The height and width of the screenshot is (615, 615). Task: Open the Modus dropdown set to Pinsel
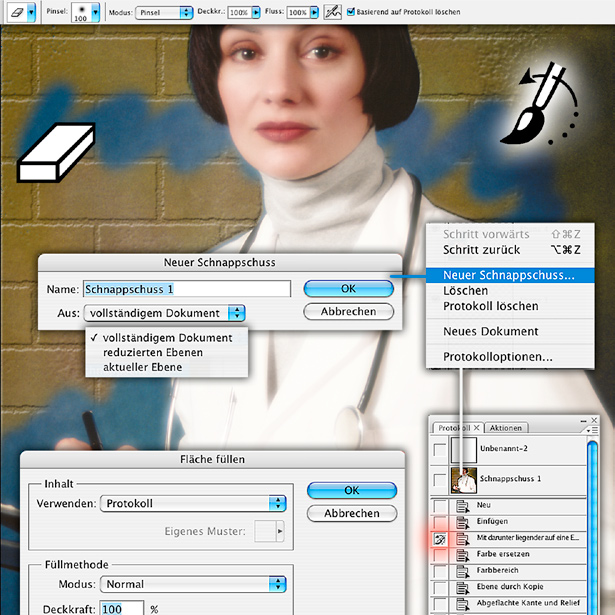164,13
